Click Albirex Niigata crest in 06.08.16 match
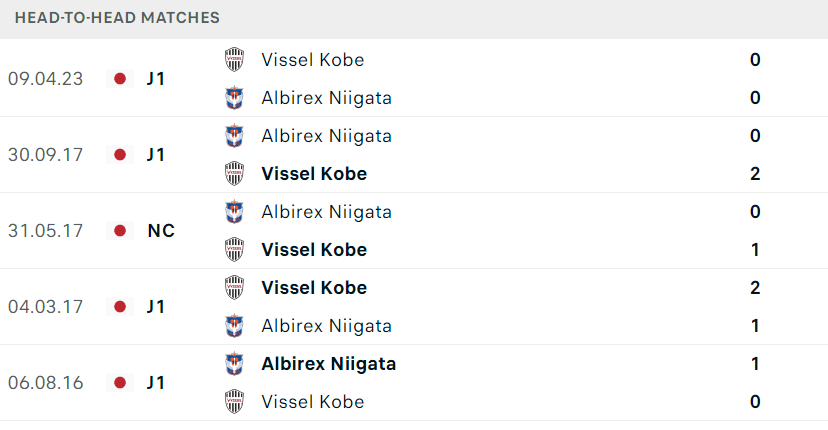828x430 pixels. [x=234, y=364]
